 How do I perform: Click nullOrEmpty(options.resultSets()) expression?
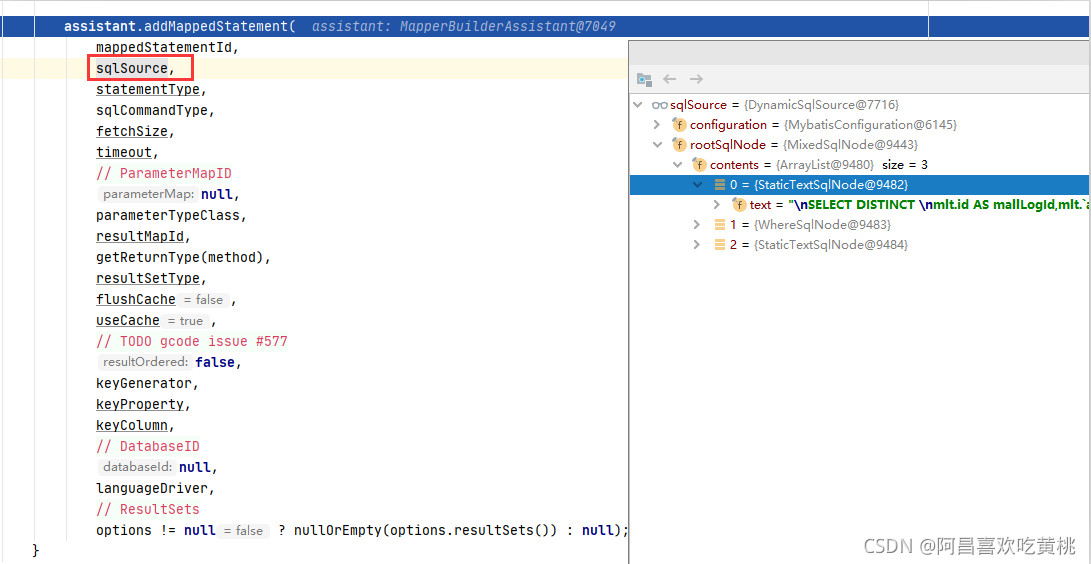(x=427, y=530)
